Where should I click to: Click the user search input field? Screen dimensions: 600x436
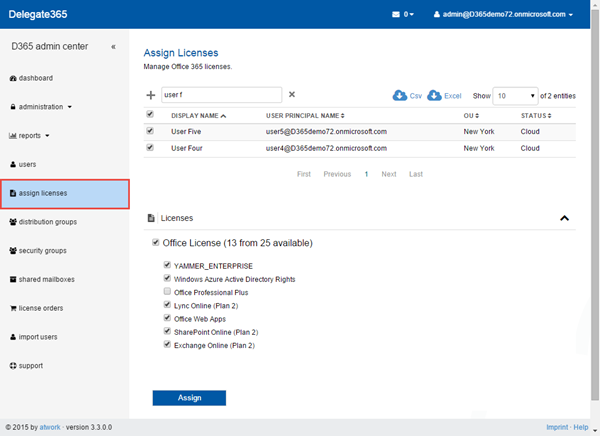tap(220, 95)
